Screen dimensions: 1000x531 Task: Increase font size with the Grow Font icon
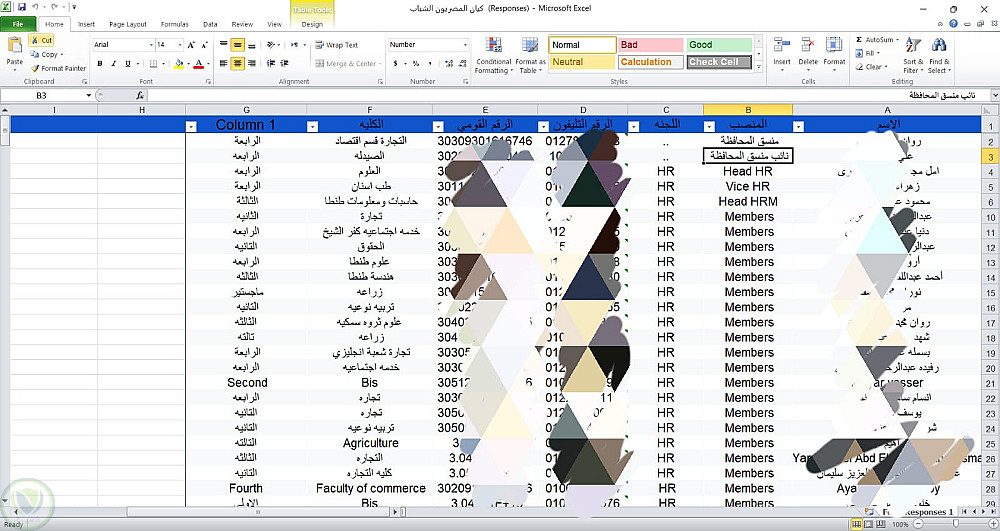tap(191, 45)
